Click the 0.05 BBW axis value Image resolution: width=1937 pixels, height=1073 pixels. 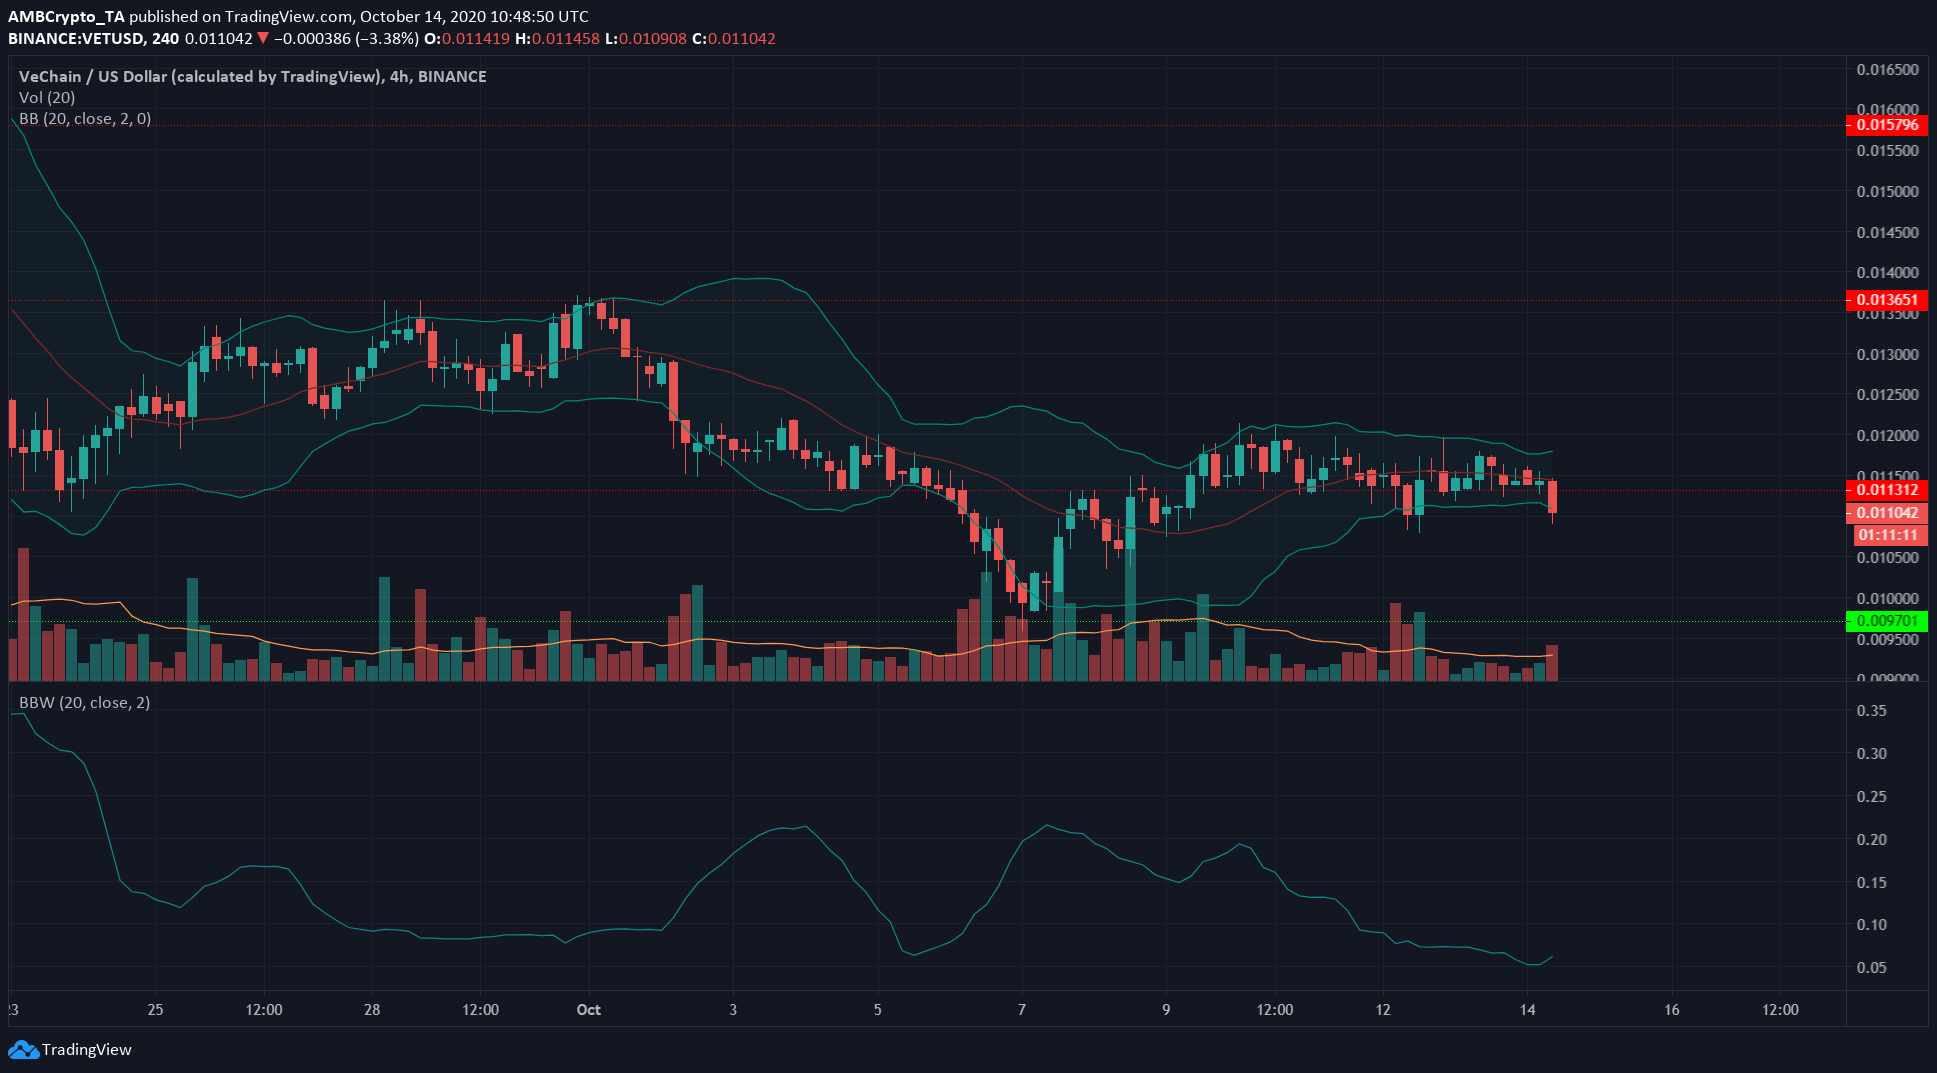point(1872,967)
